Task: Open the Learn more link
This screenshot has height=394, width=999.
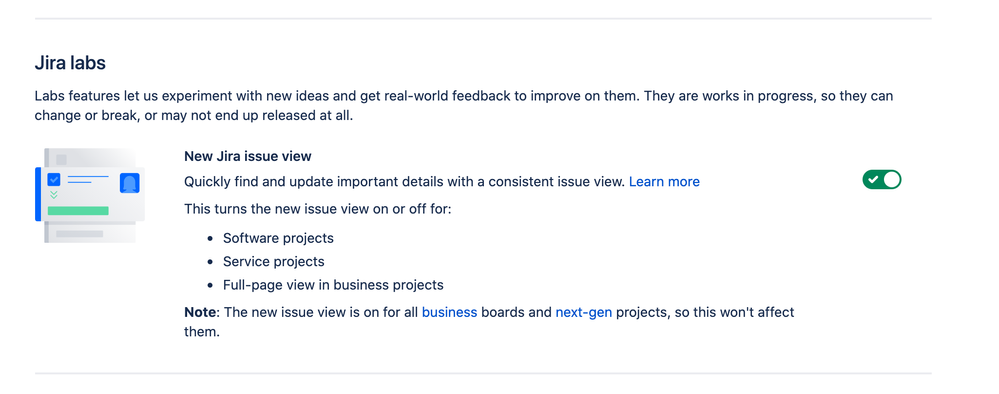Action: (x=664, y=182)
